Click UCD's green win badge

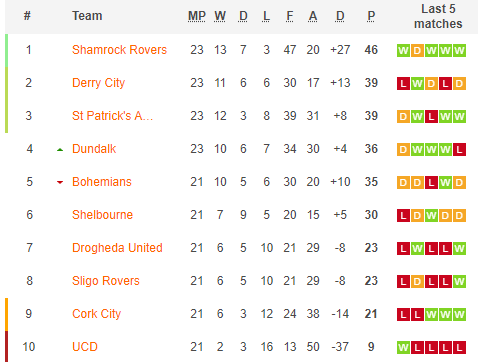click(x=403, y=348)
